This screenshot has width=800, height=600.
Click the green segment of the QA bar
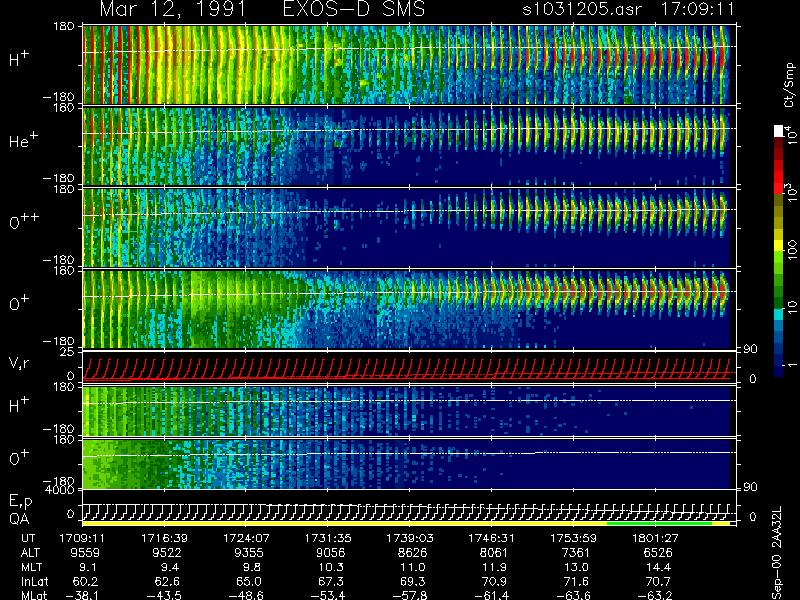pyautogui.click(x=659, y=523)
